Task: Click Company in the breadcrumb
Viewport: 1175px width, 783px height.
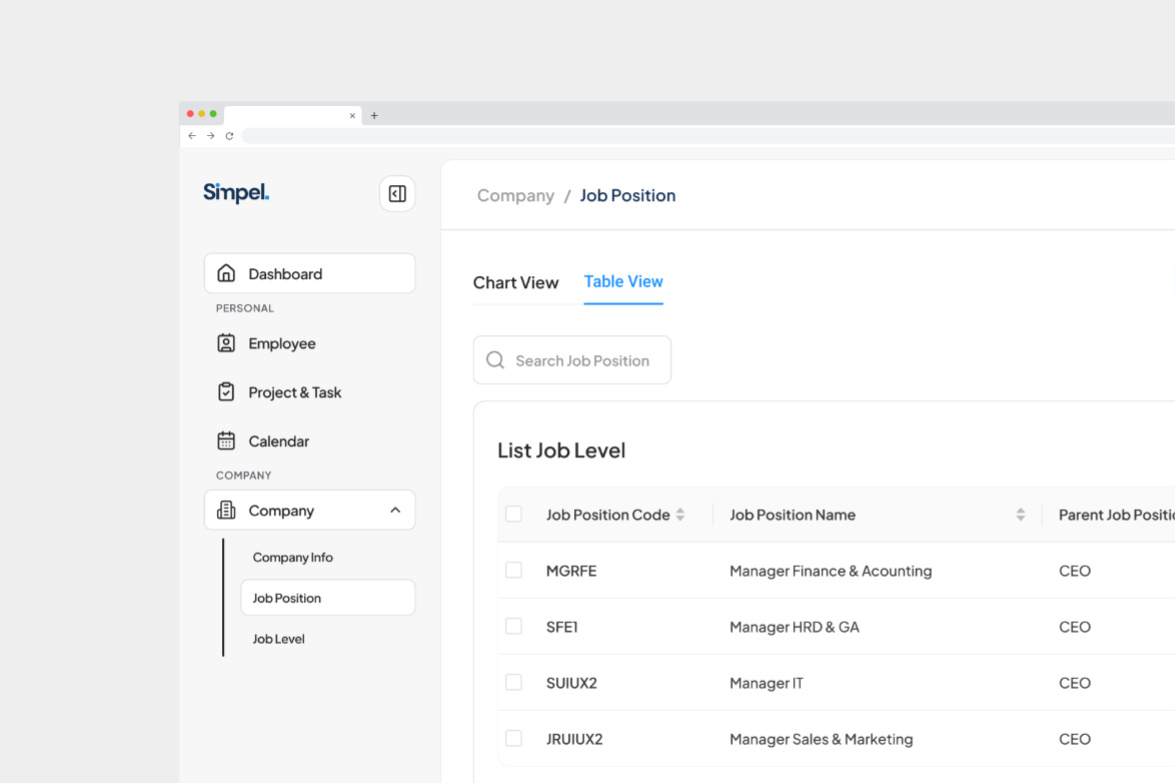Action: (x=516, y=195)
